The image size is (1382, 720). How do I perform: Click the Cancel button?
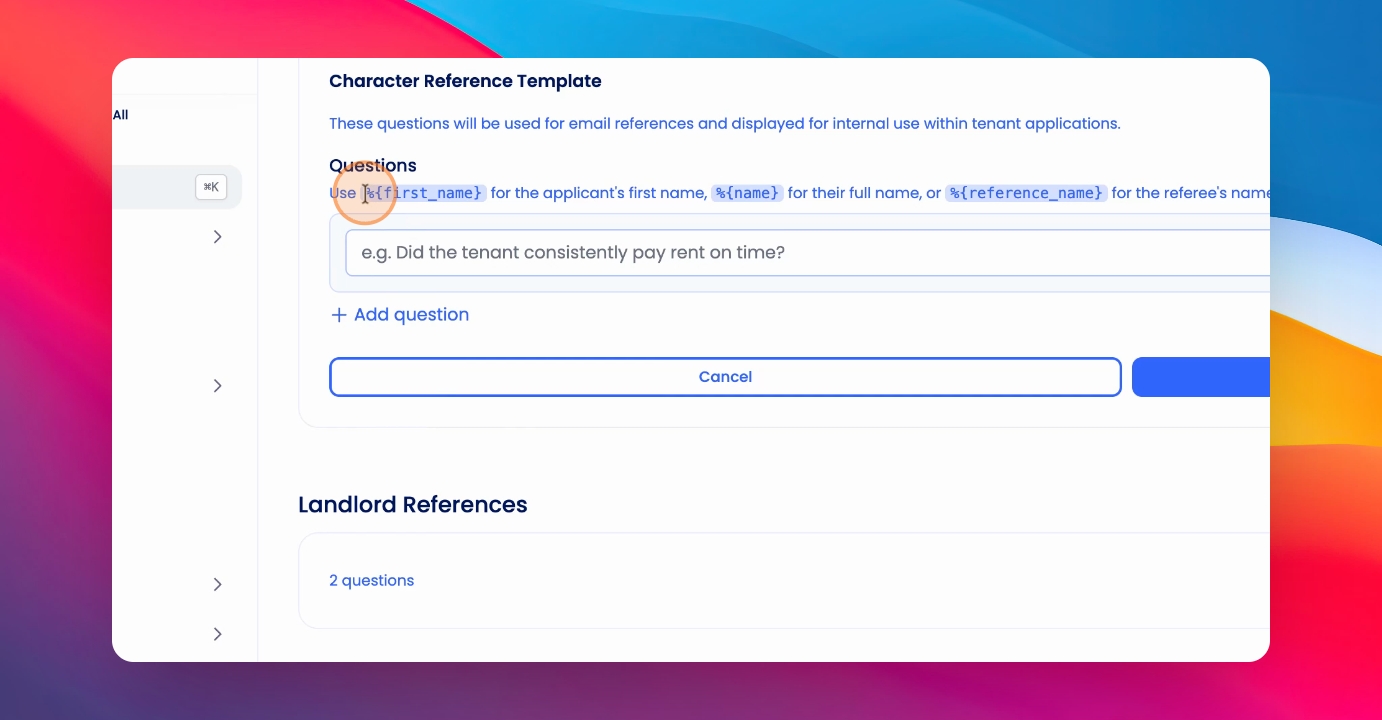[725, 377]
